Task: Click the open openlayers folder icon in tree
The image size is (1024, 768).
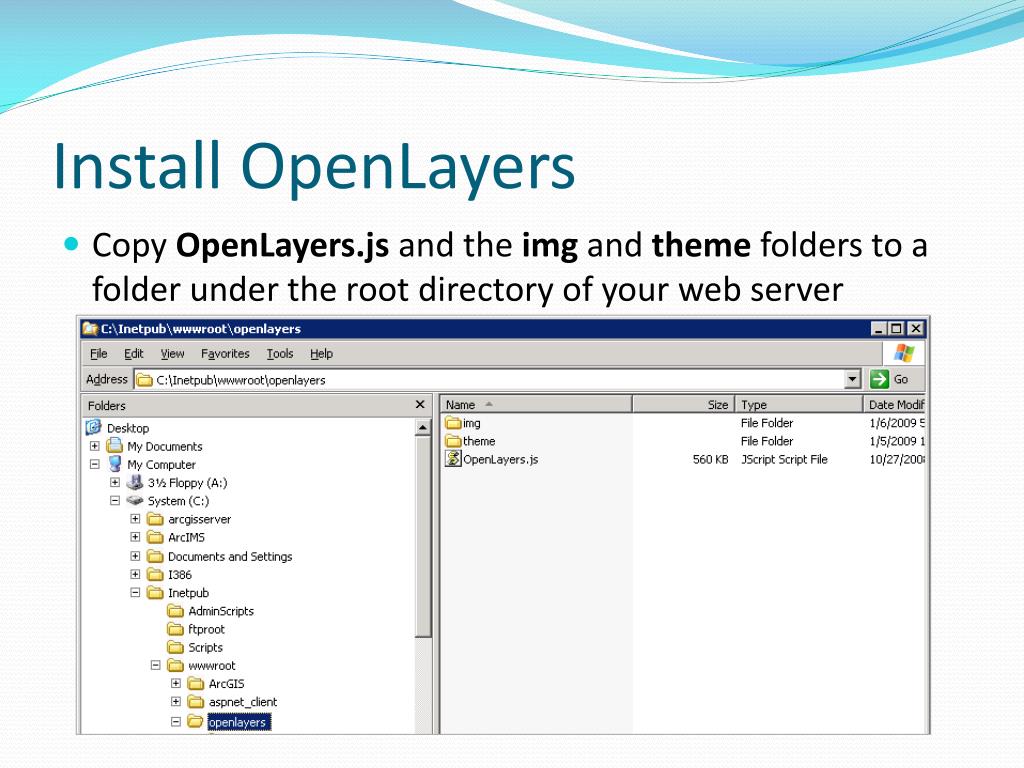Action: pyautogui.click(x=196, y=722)
